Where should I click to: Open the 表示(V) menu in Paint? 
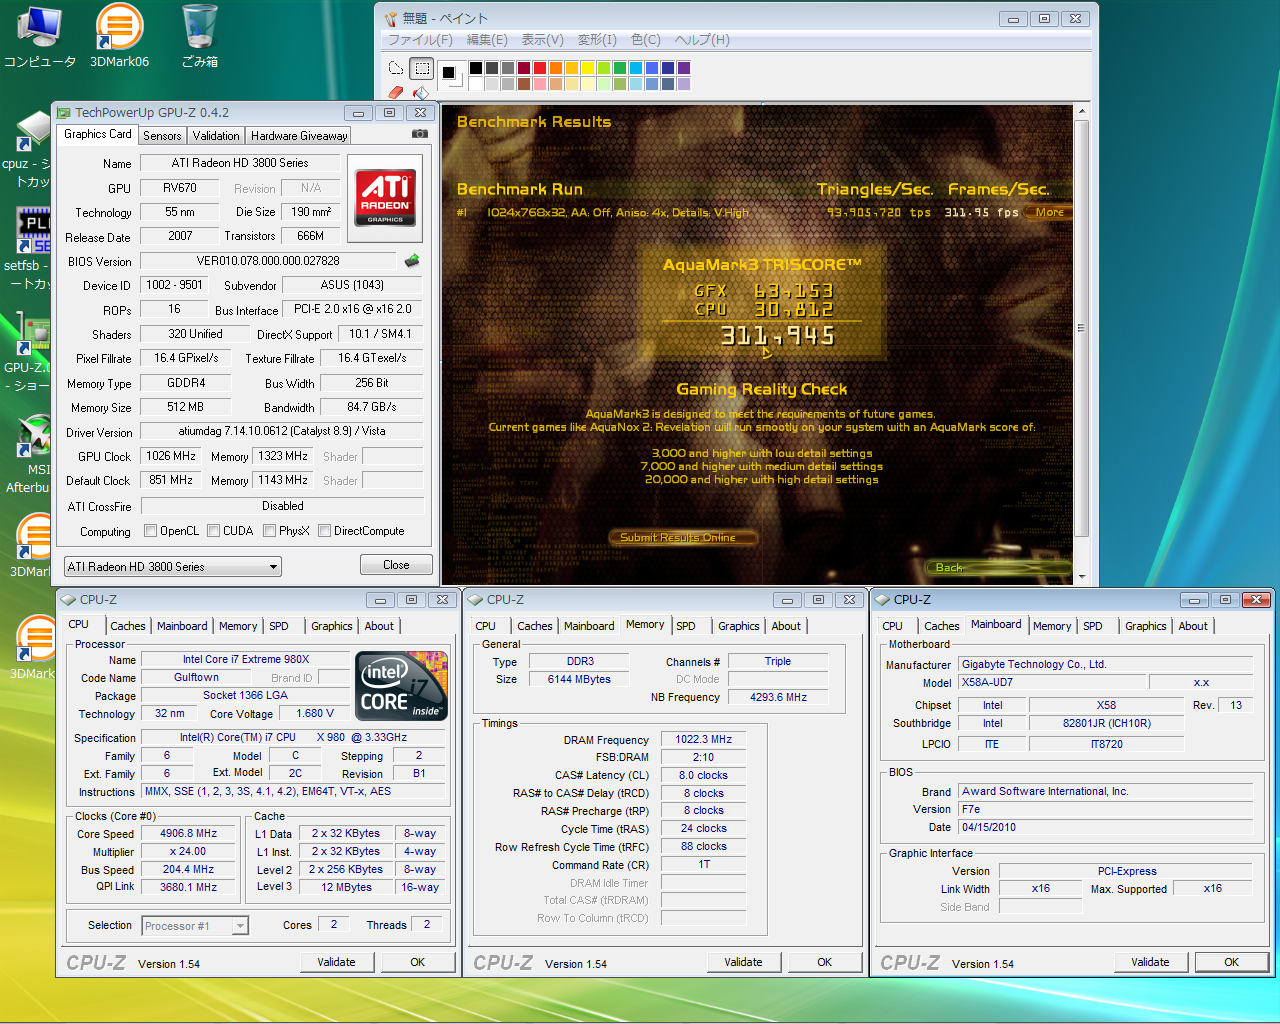point(542,40)
